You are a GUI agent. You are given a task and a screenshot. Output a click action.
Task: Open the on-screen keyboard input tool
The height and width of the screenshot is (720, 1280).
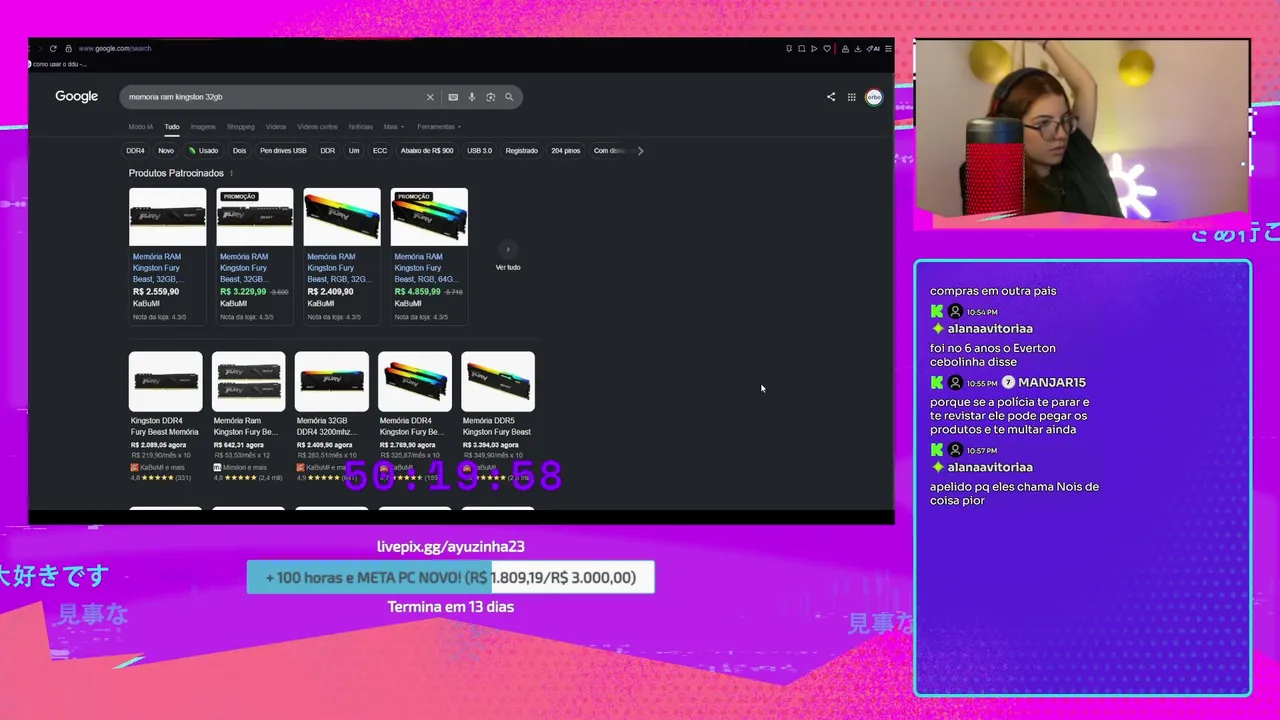pos(453,97)
